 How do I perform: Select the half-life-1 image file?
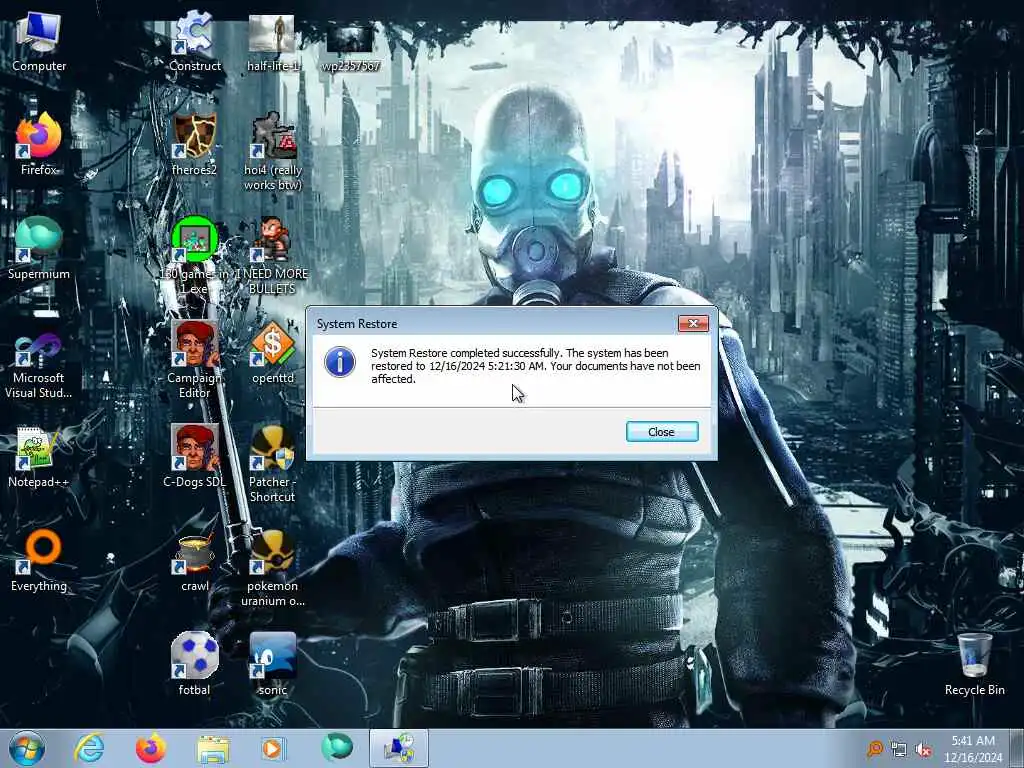[272, 42]
